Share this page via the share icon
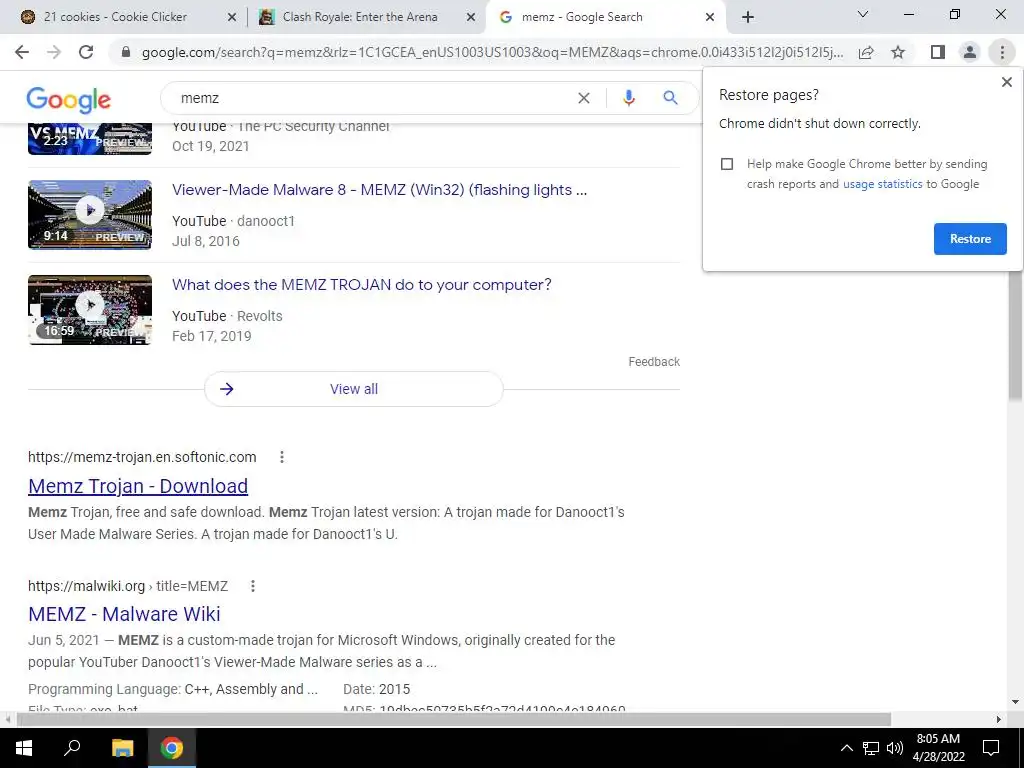The height and width of the screenshot is (768, 1024). coord(866,52)
